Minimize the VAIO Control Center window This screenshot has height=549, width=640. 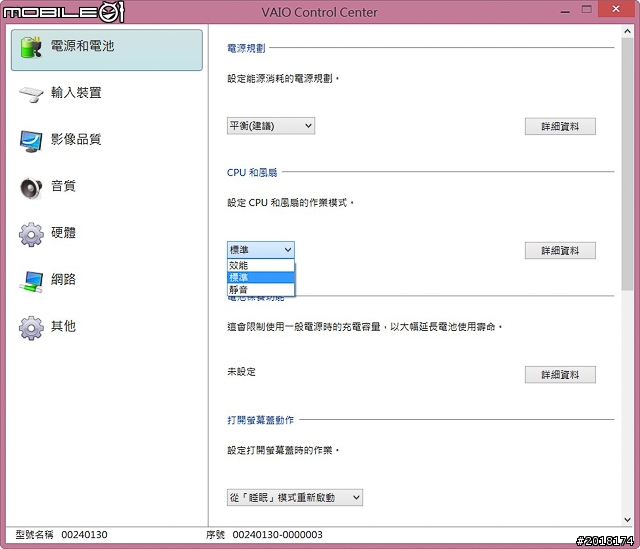pos(565,11)
